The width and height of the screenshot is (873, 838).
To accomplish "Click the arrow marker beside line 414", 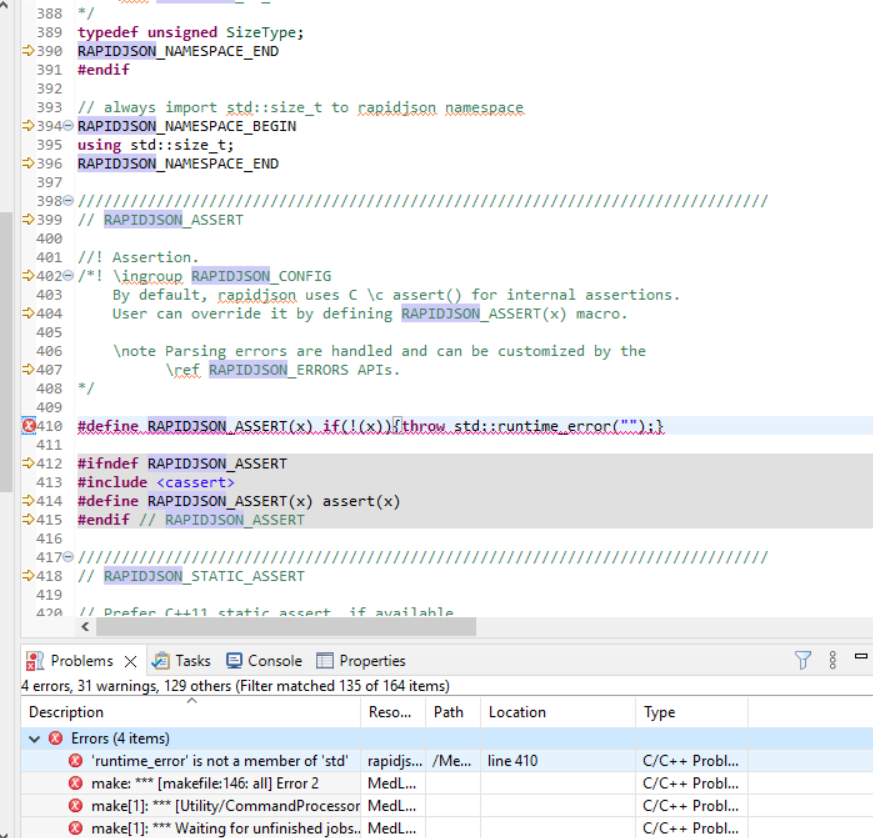I will (28, 501).
